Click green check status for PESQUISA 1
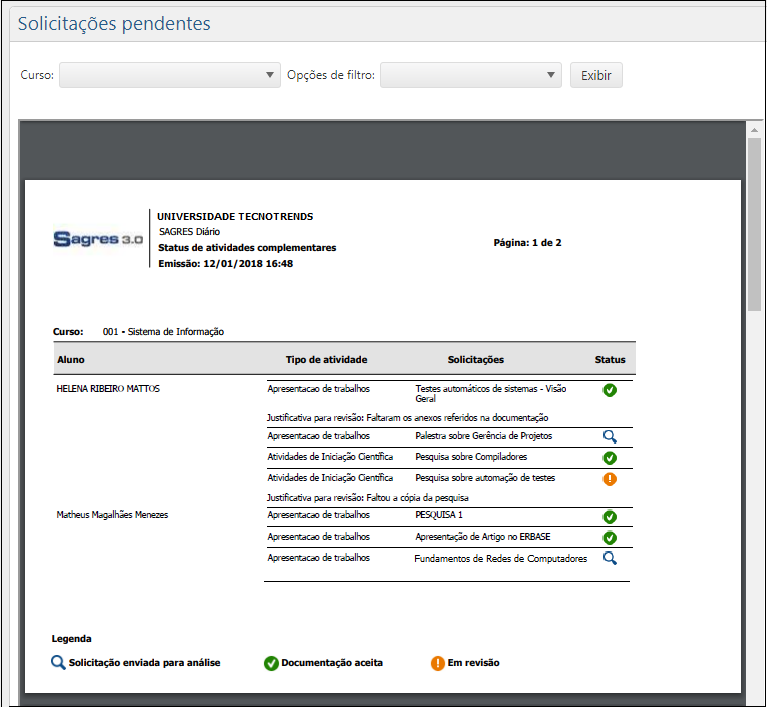This screenshot has width=767, height=707. (x=610, y=517)
